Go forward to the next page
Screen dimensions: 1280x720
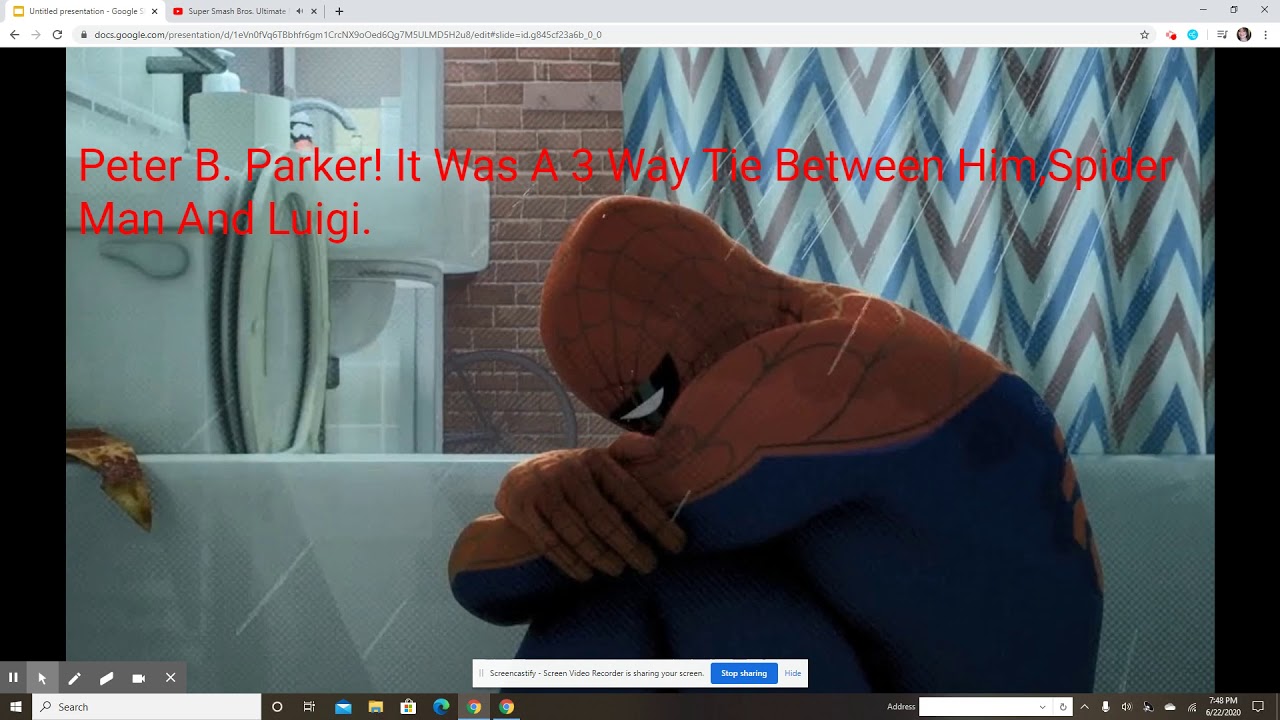[36, 34]
